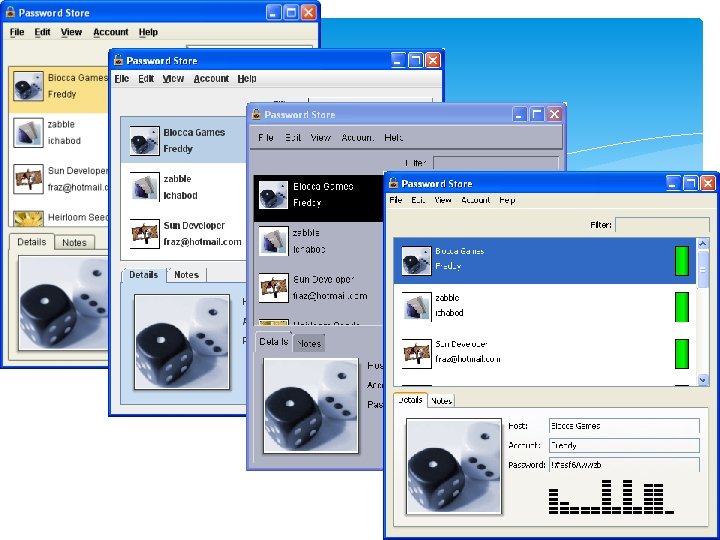
Task: Click the Account field showing Freddy
Action: [x=624, y=445]
